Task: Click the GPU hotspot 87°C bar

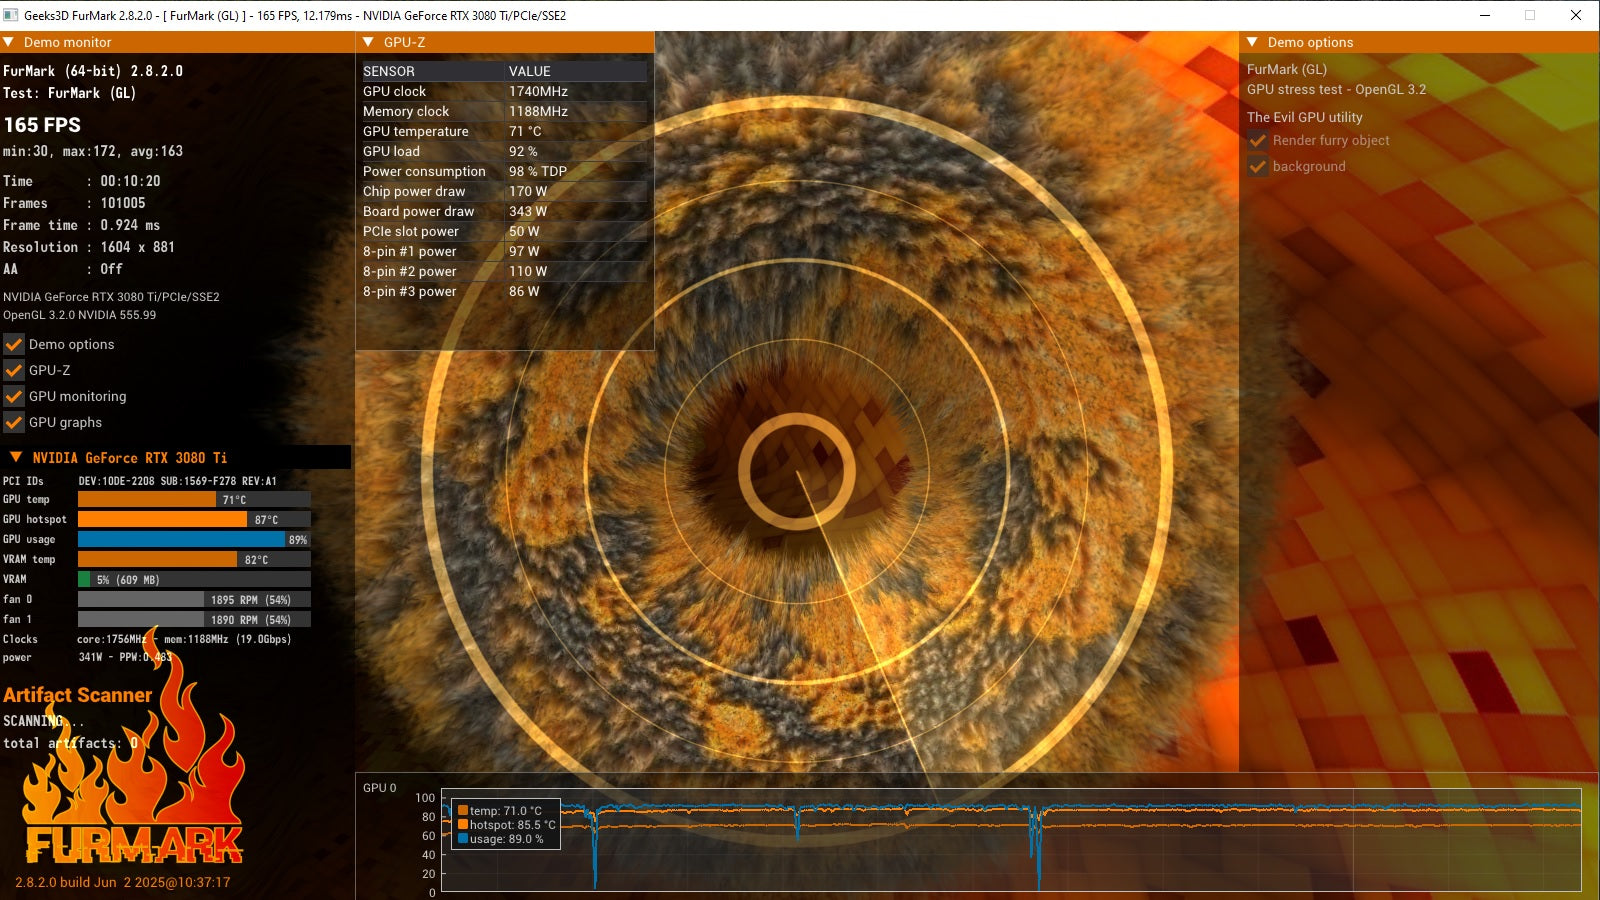Action: pyautogui.click(x=194, y=519)
